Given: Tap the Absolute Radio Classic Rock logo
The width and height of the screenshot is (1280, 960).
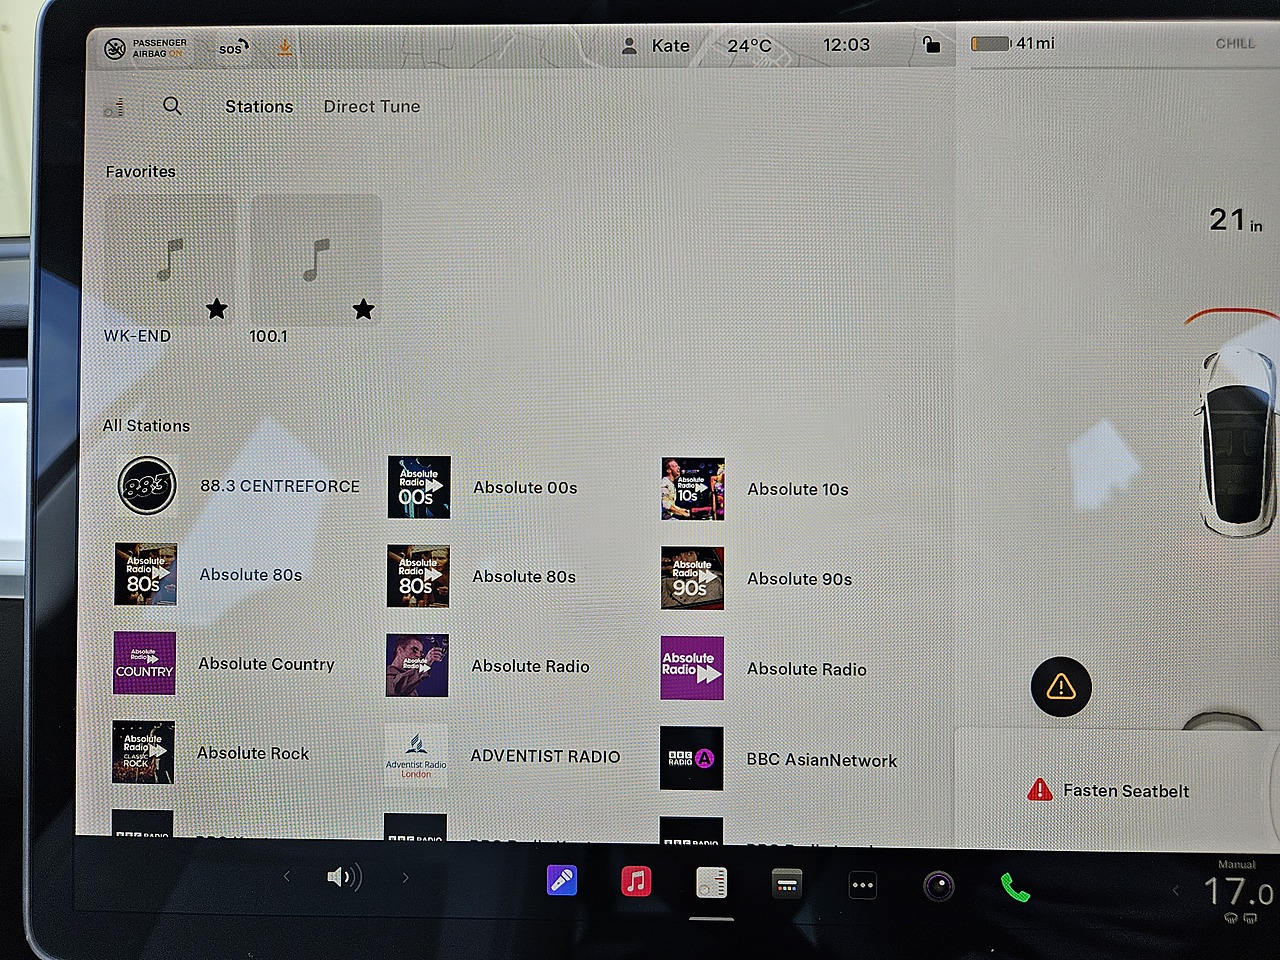Looking at the screenshot, I should pos(143,752).
